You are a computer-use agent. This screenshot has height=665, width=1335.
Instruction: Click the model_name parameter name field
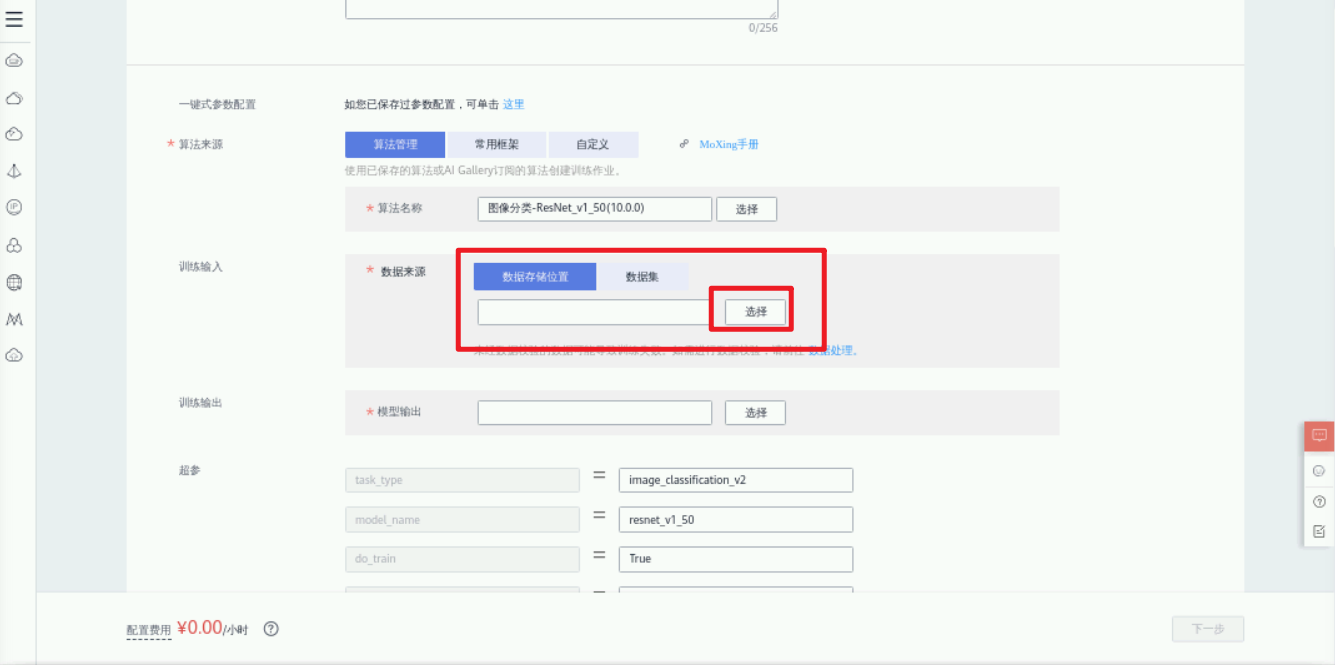pos(462,520)
